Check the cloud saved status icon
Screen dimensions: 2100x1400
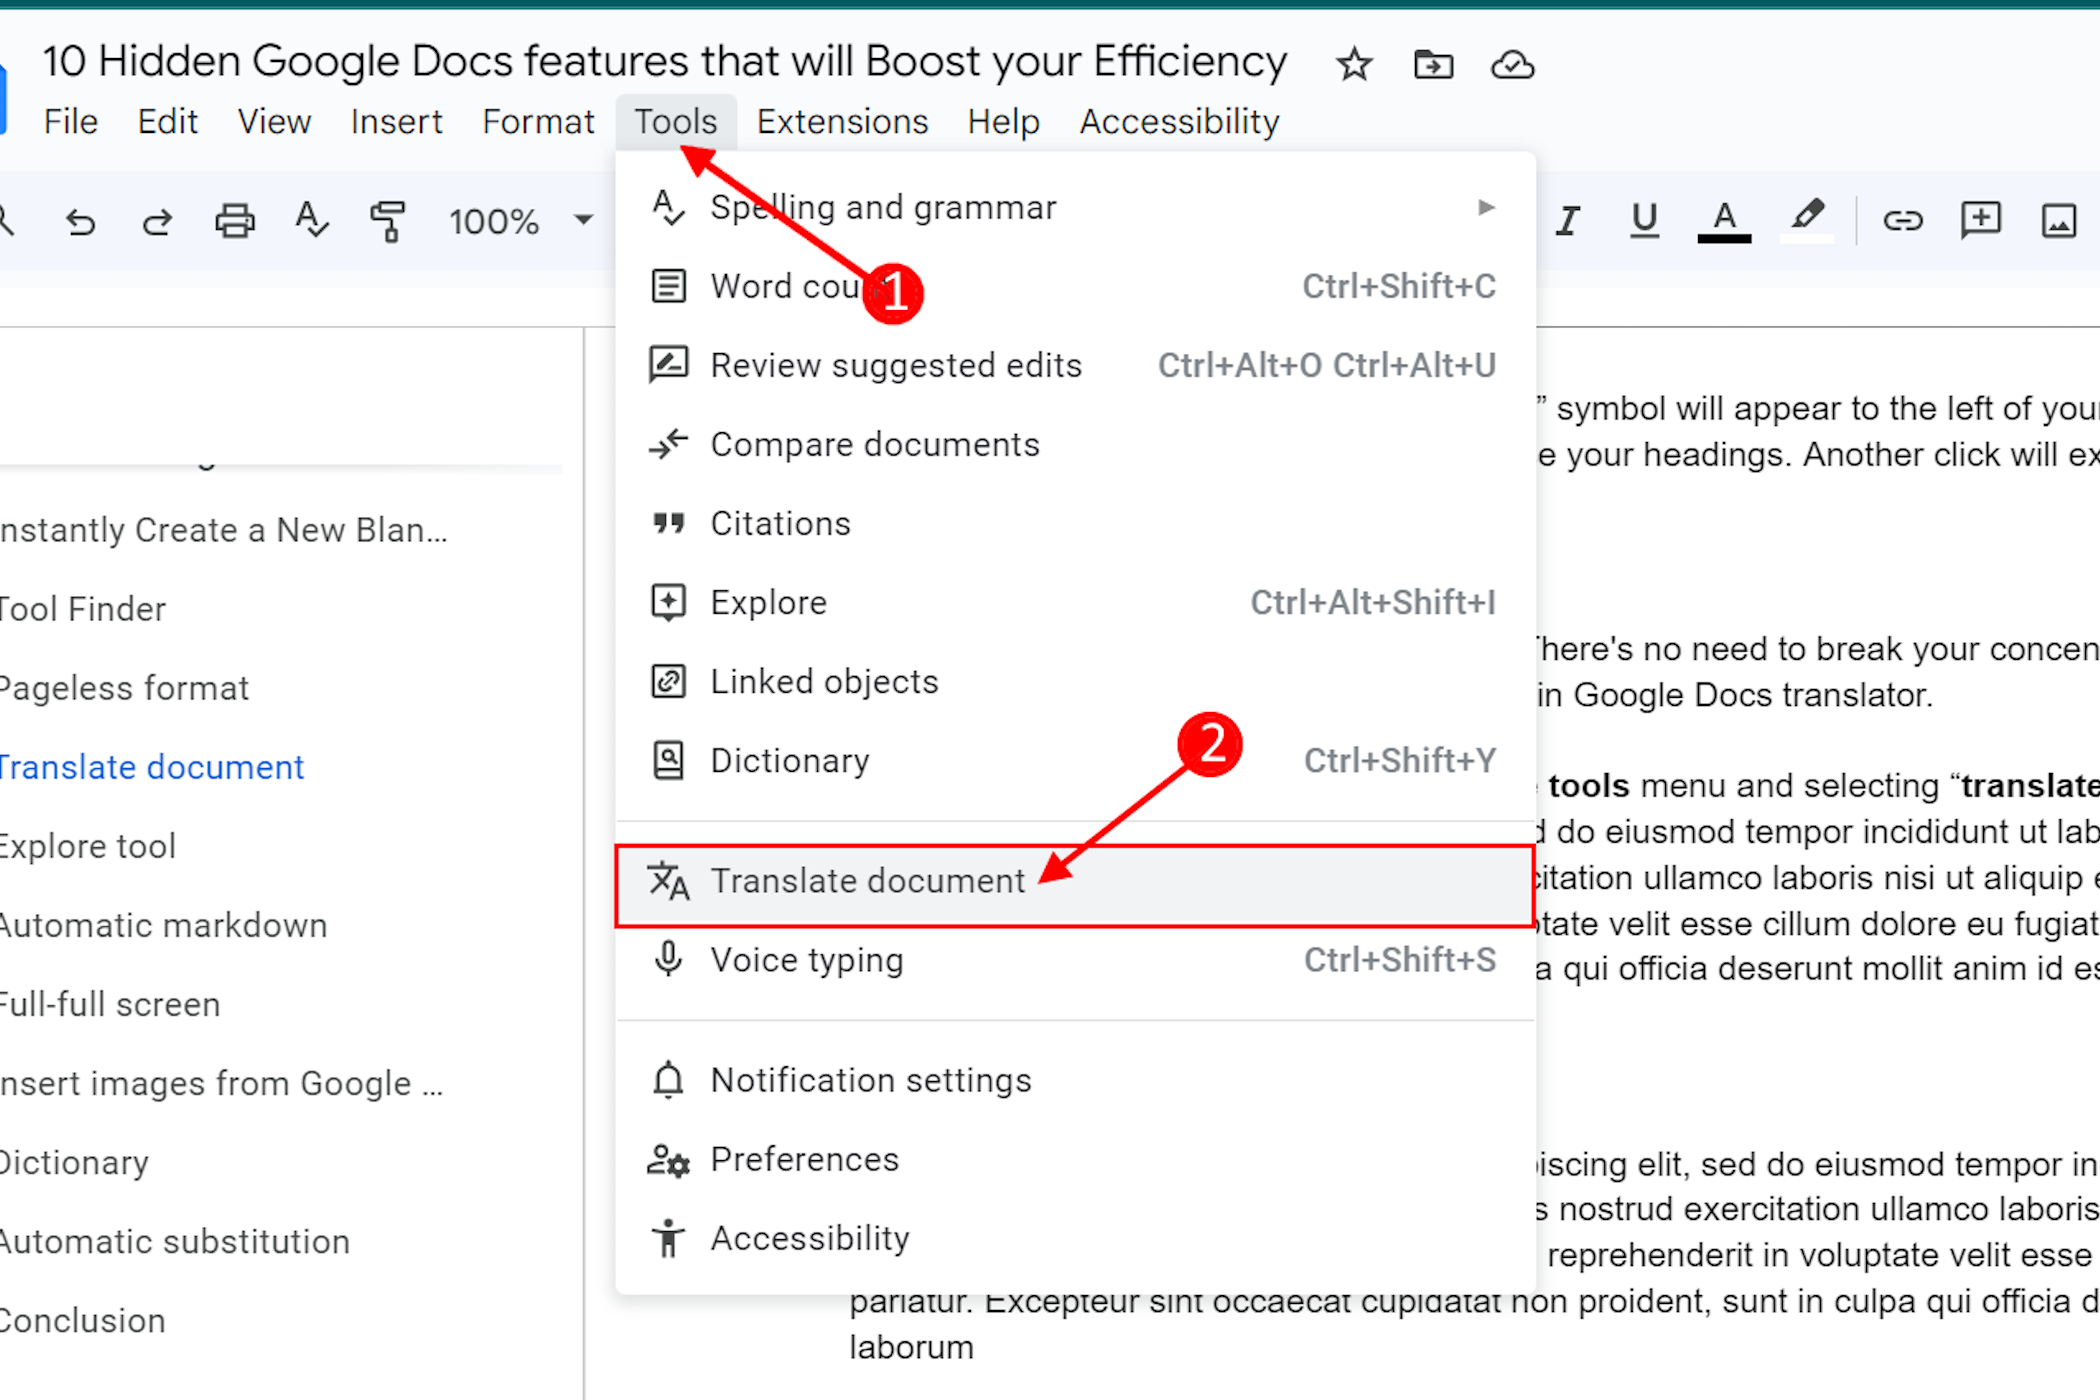coord(1512,65)
